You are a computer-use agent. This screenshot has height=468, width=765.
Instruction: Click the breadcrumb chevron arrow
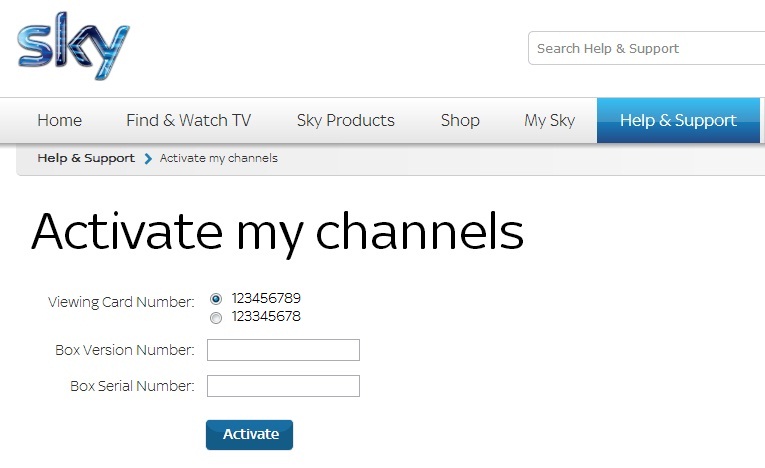148,159
